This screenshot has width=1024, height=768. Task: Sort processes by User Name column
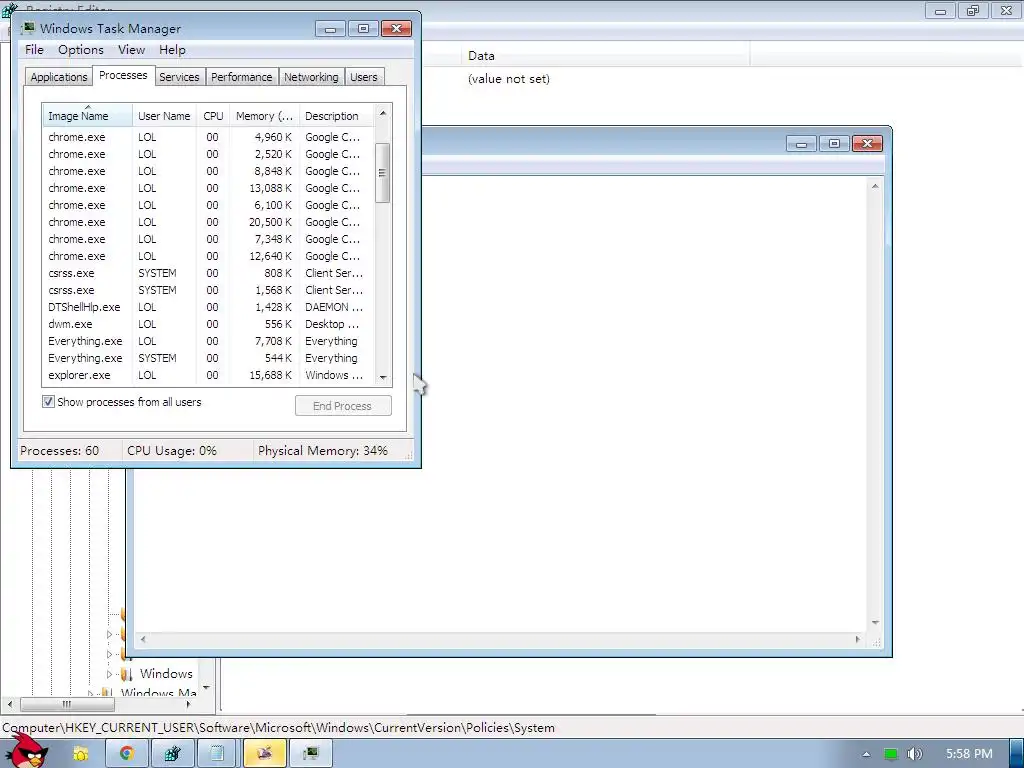(x=164, y=116)
